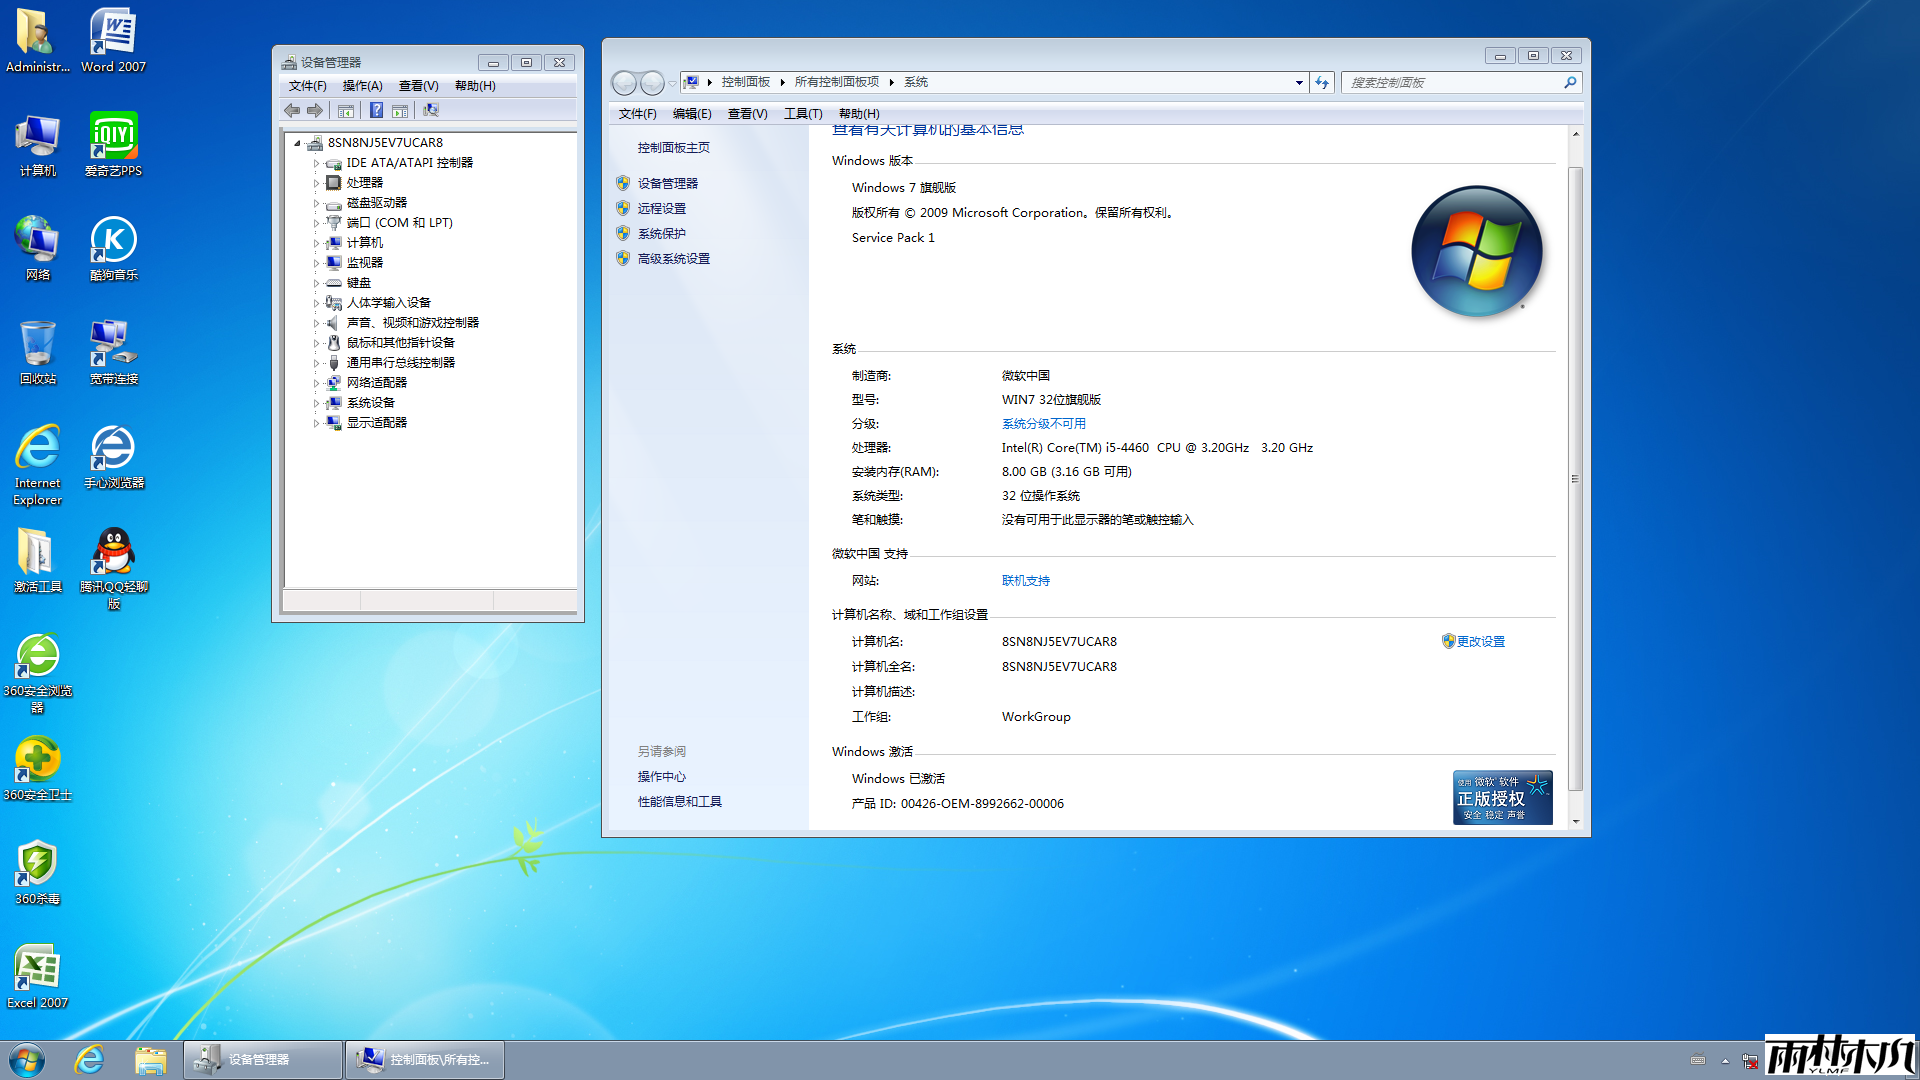Click the search magnifier in the control panel search box
Viewport: 1920px width, 1080px height.
coord(1570,82)
